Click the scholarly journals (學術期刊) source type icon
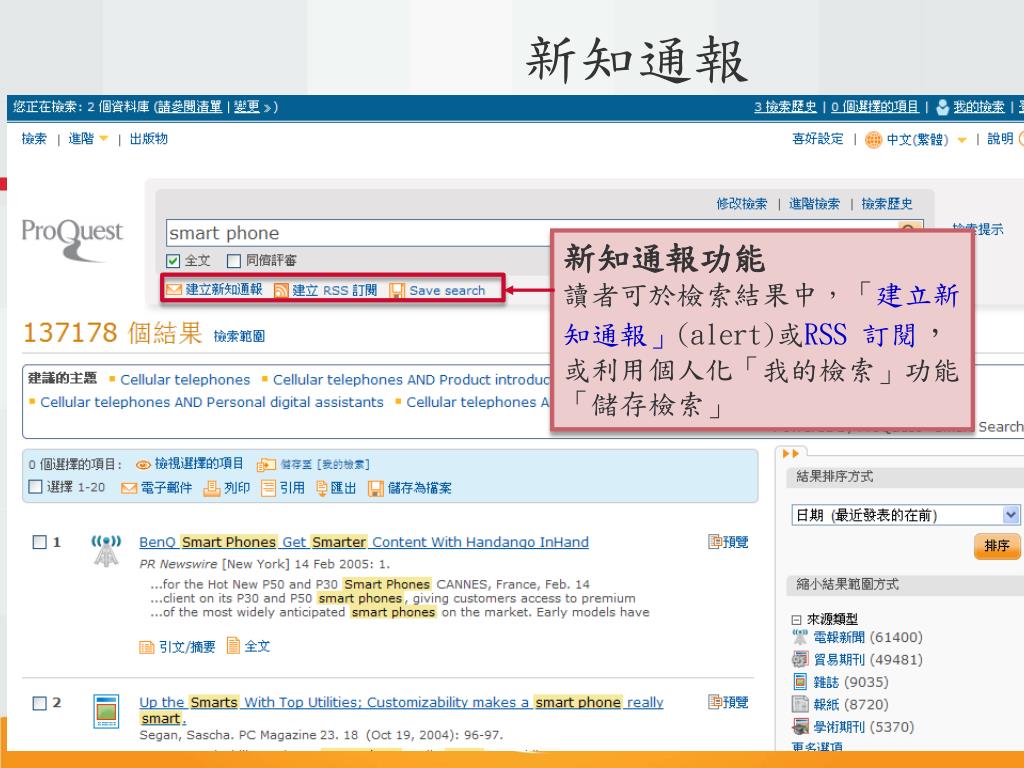This screenshot has width=1024, height=768. click(800, 726)
